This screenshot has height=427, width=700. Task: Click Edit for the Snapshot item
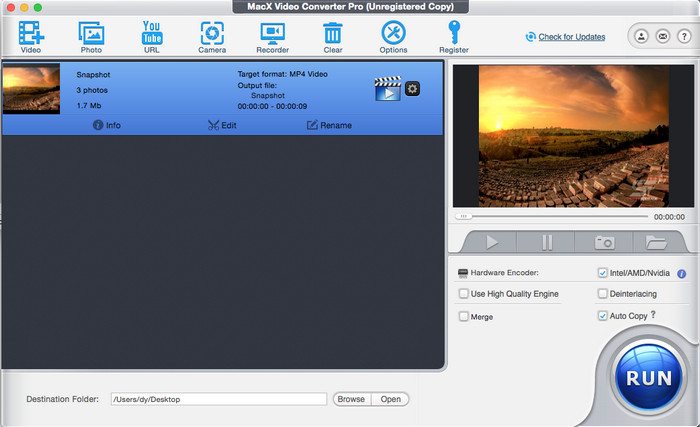pyautogui.click(x=222, y=125)
